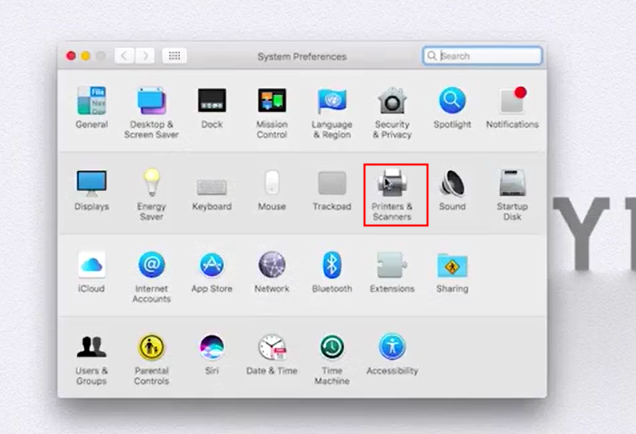Focus the Search field
Image resolution: width=636 pixels, height=434 pixels.
point(482,56)
